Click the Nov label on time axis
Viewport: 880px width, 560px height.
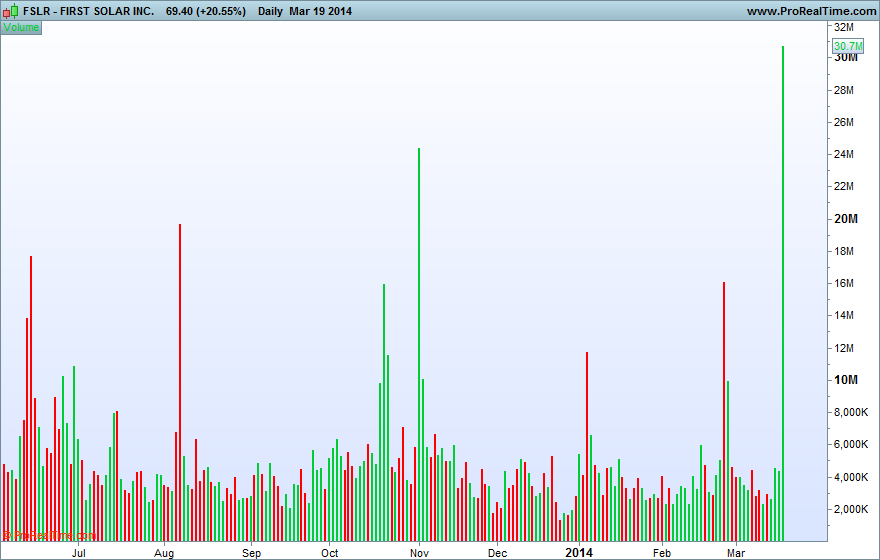pyautogui.click(x=419, y=553)
